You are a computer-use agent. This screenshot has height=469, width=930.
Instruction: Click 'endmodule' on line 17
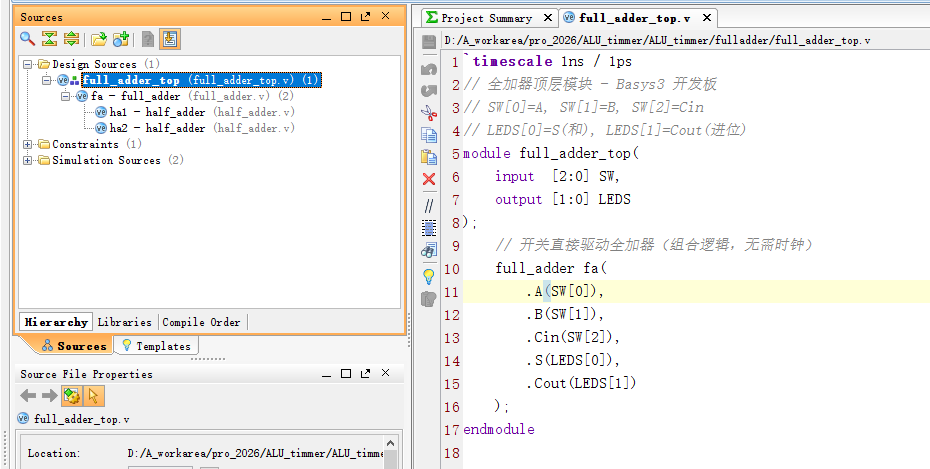coord(499,429)
